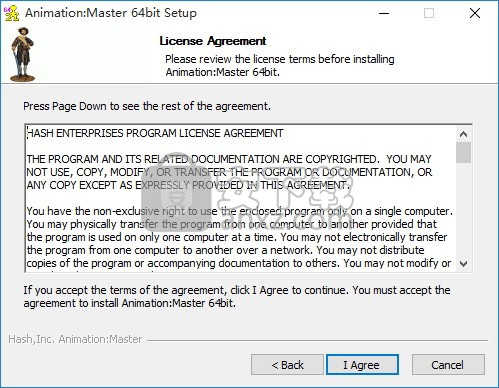Click the Press Page Down instruction text
Image resolution: width=499 pixels, height=388 pixels.
point(147,106)
